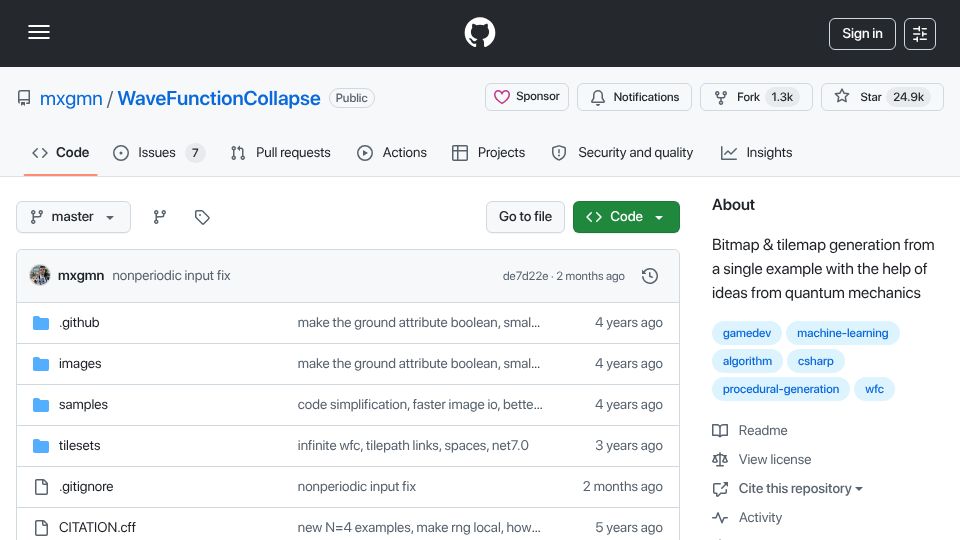This screenshot has width=960, height=540.
Task: Select the procedural-generation topic tag
Action: (x=781, y=389)
